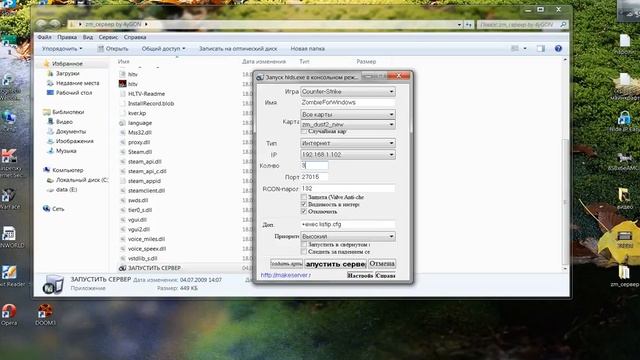
Task: Select the Mss32.dll file icon
Action: click(122, 132)
